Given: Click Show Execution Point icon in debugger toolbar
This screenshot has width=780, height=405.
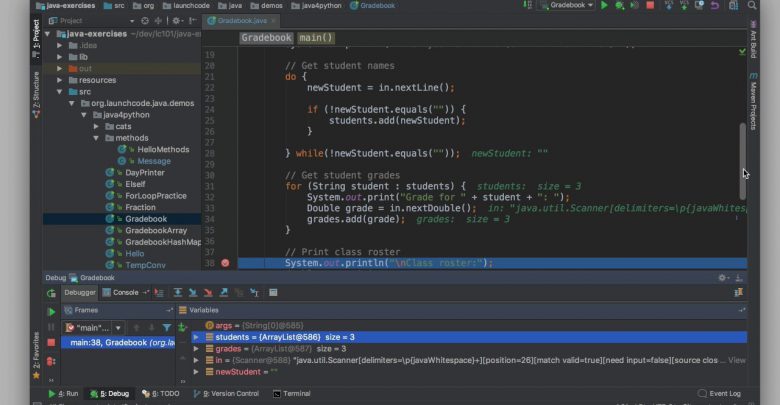Looking at the screenshot, I should 159,293.
